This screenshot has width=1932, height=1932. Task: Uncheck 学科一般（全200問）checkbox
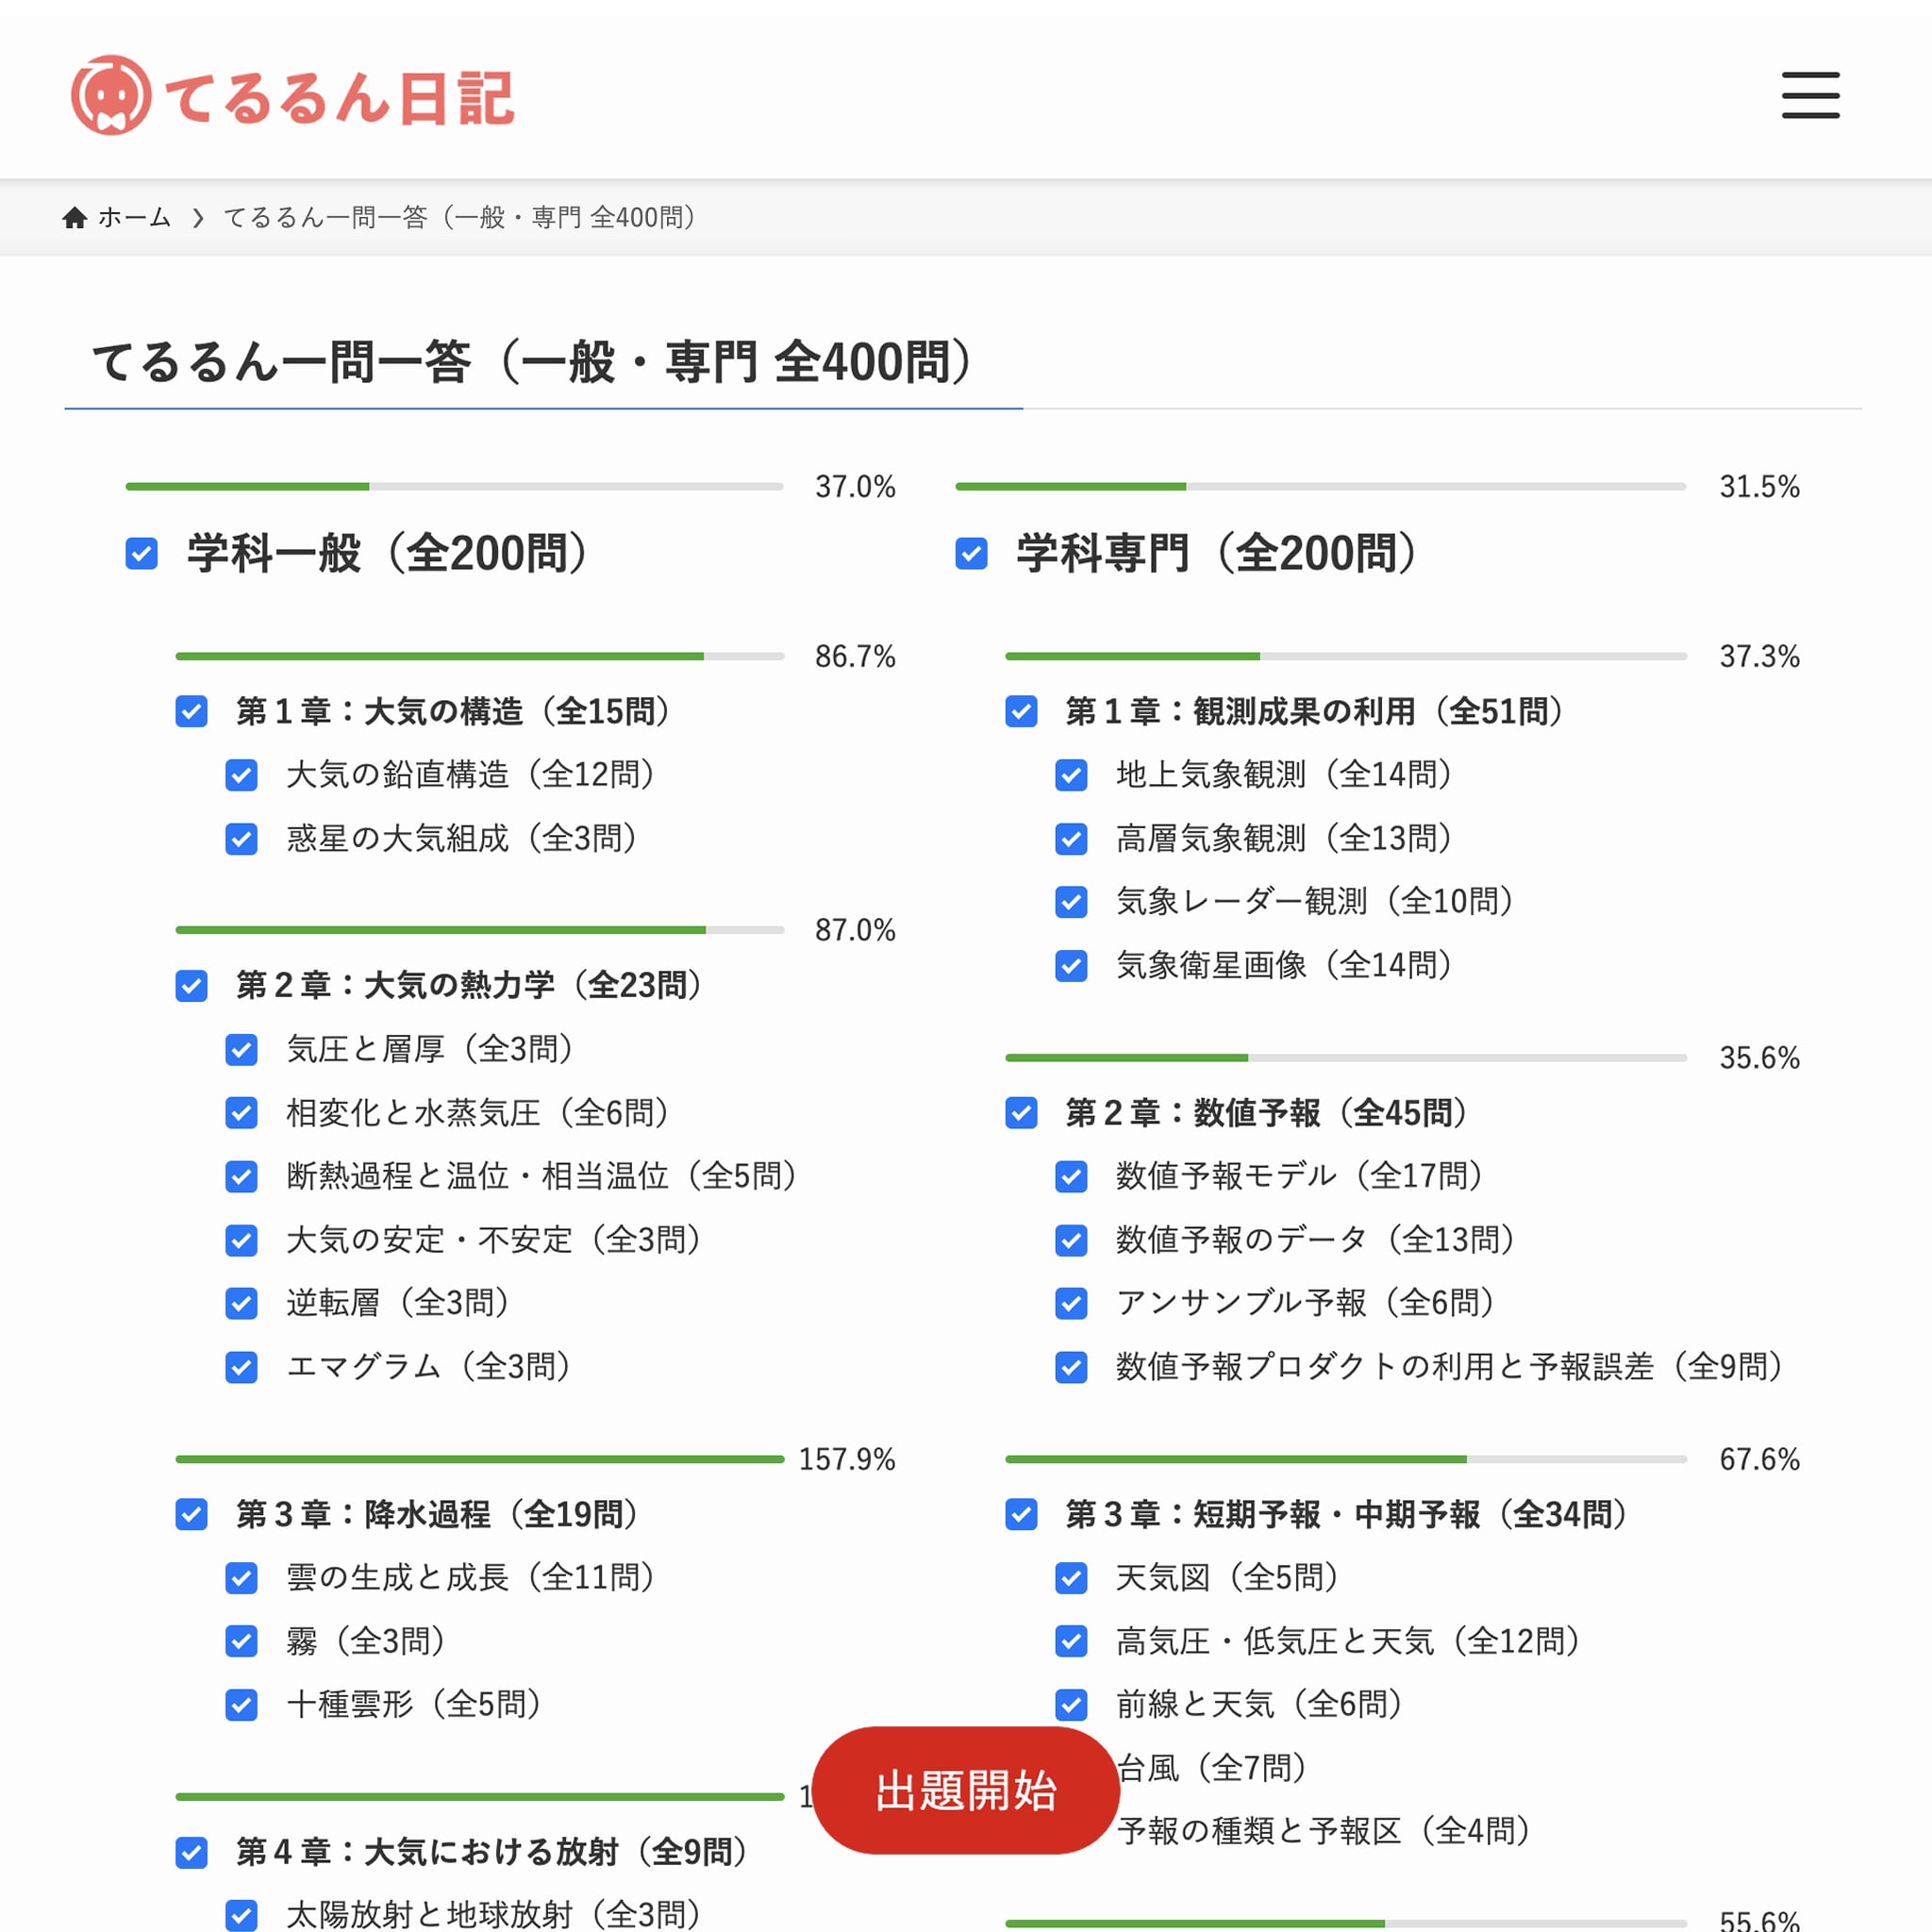click(x=141, y=553)
